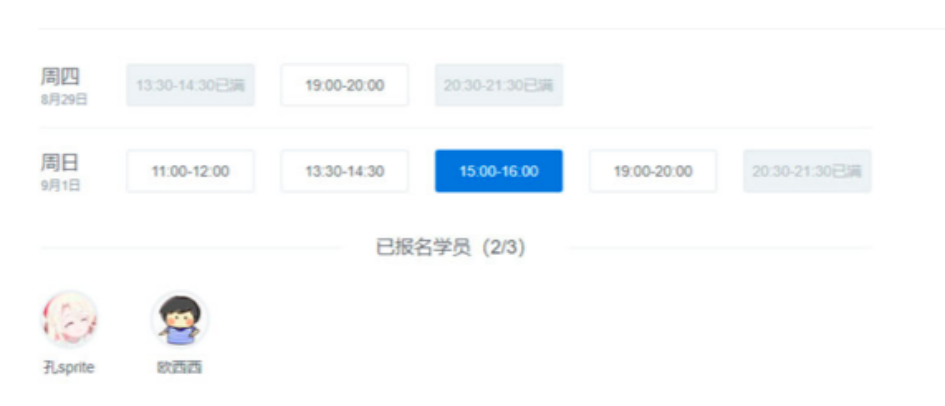Click the highlighted blue 15:00-16:00 slot
This screenshot has height=406, width=945.
[x=498, y=171]
